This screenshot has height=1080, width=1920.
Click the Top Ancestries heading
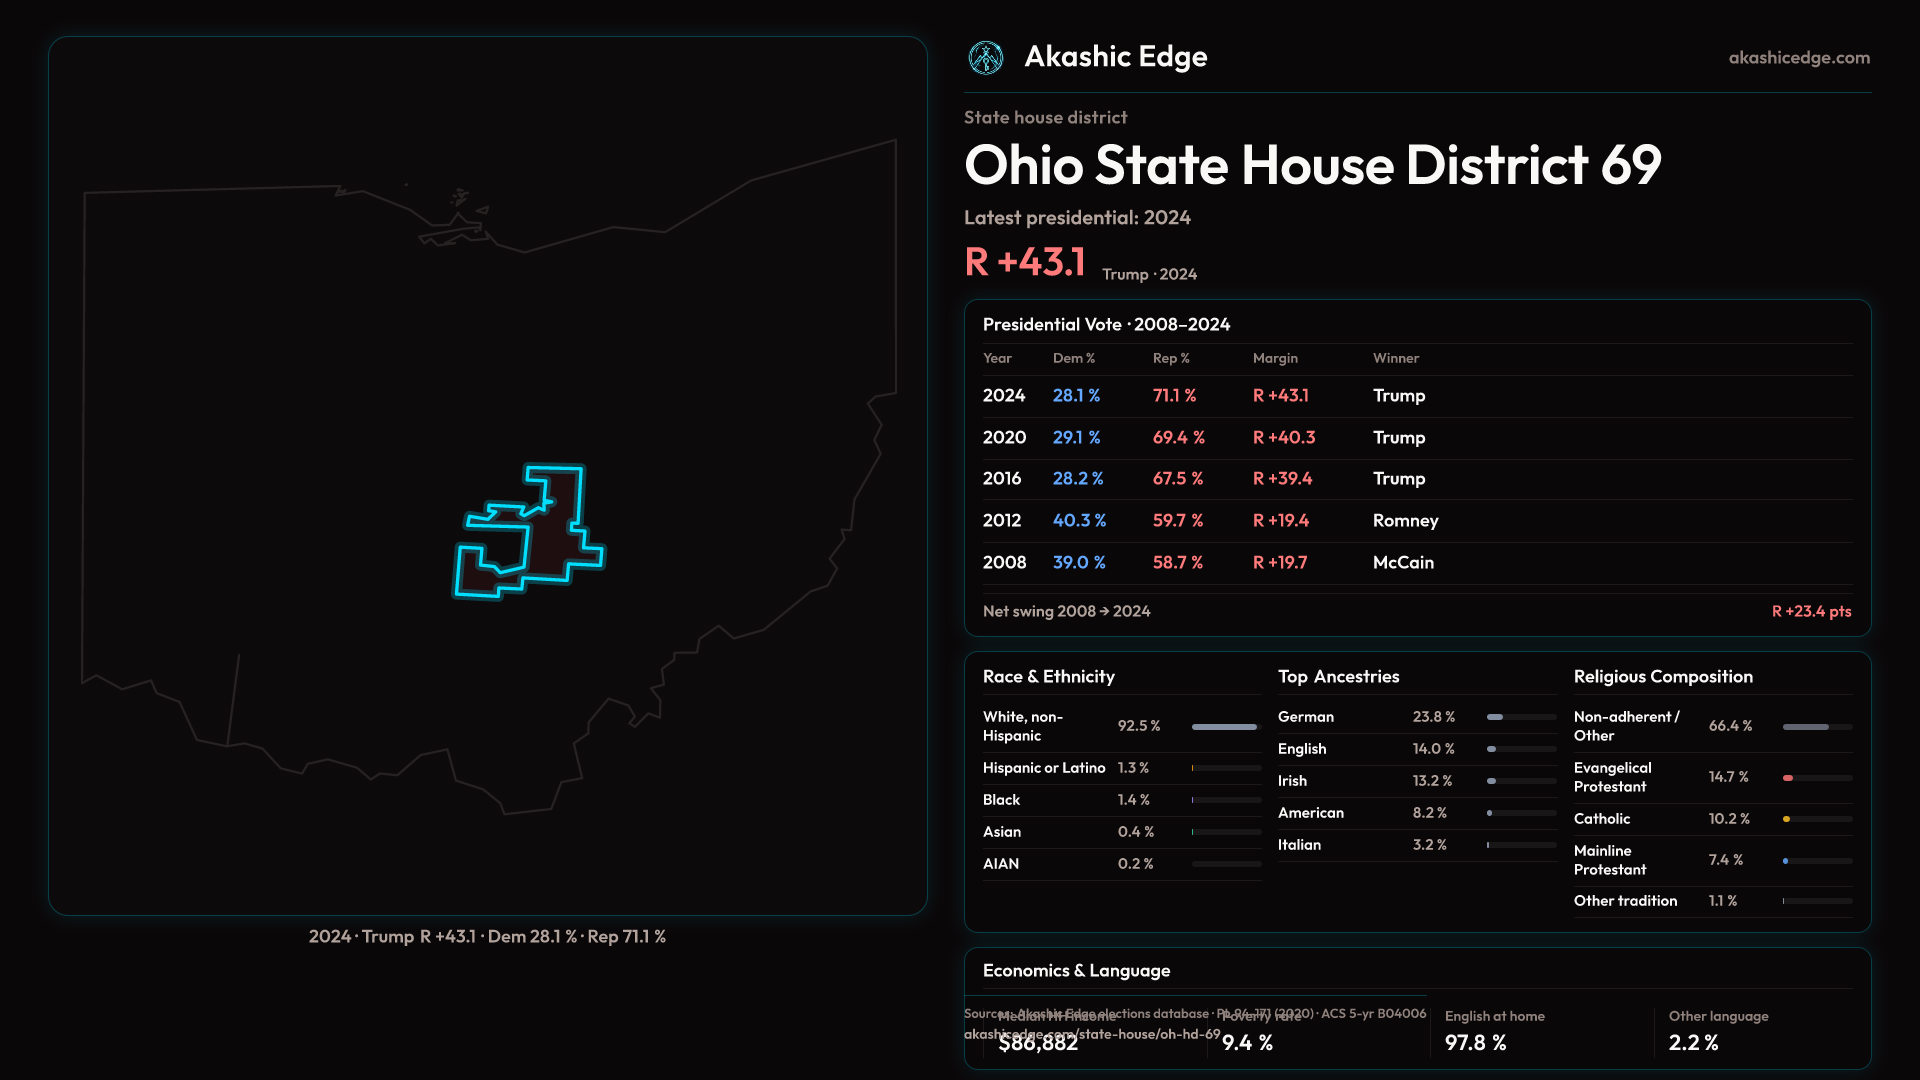pos(1338,677)
